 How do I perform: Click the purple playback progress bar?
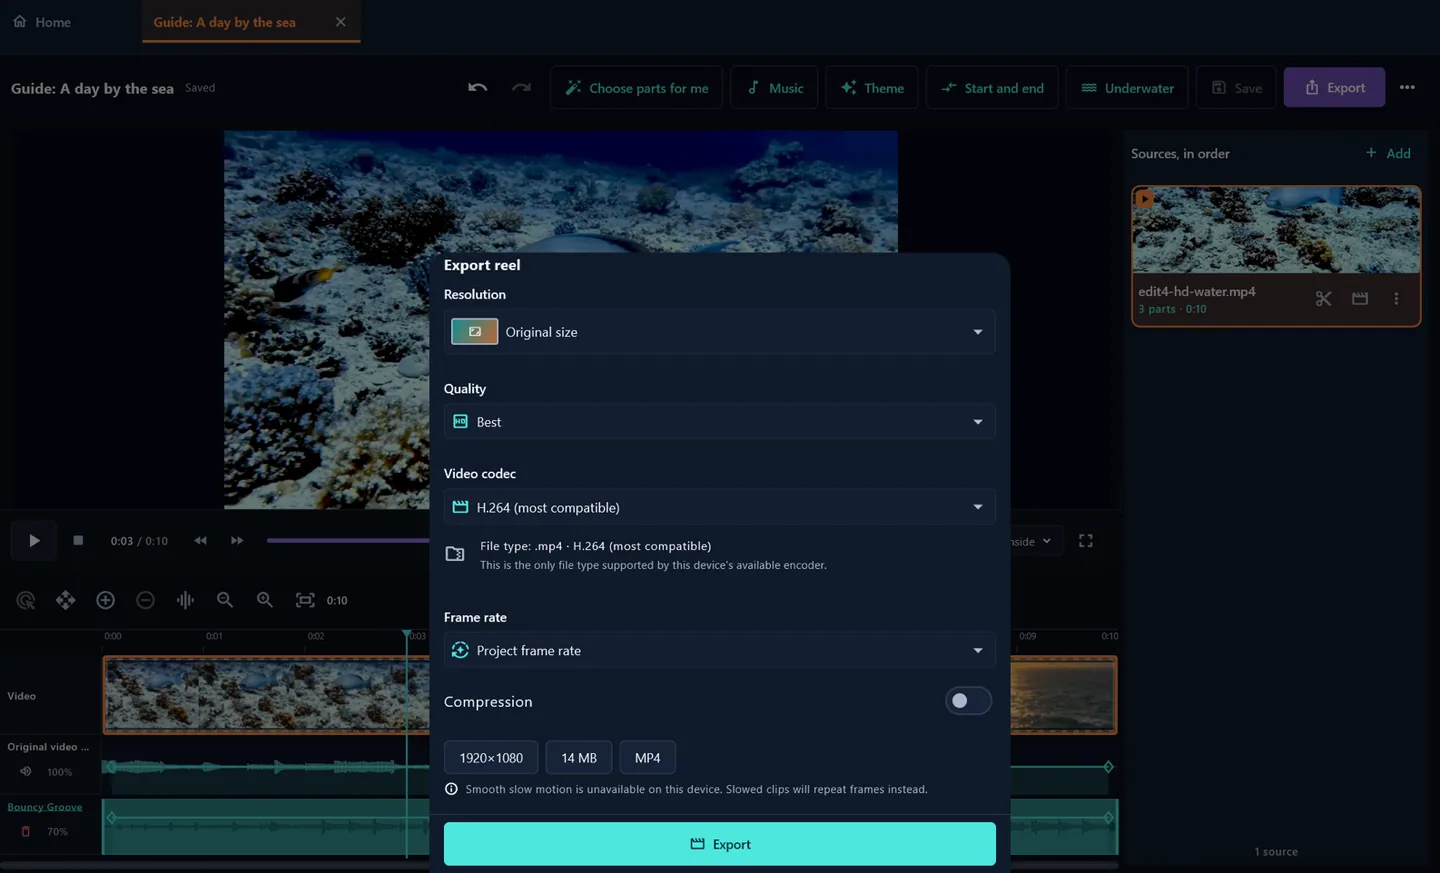pyautogui.click(x=347, y=540)
